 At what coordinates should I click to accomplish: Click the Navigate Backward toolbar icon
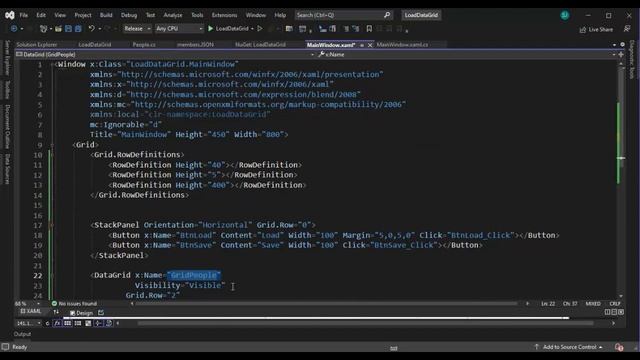tap(14, 29)
